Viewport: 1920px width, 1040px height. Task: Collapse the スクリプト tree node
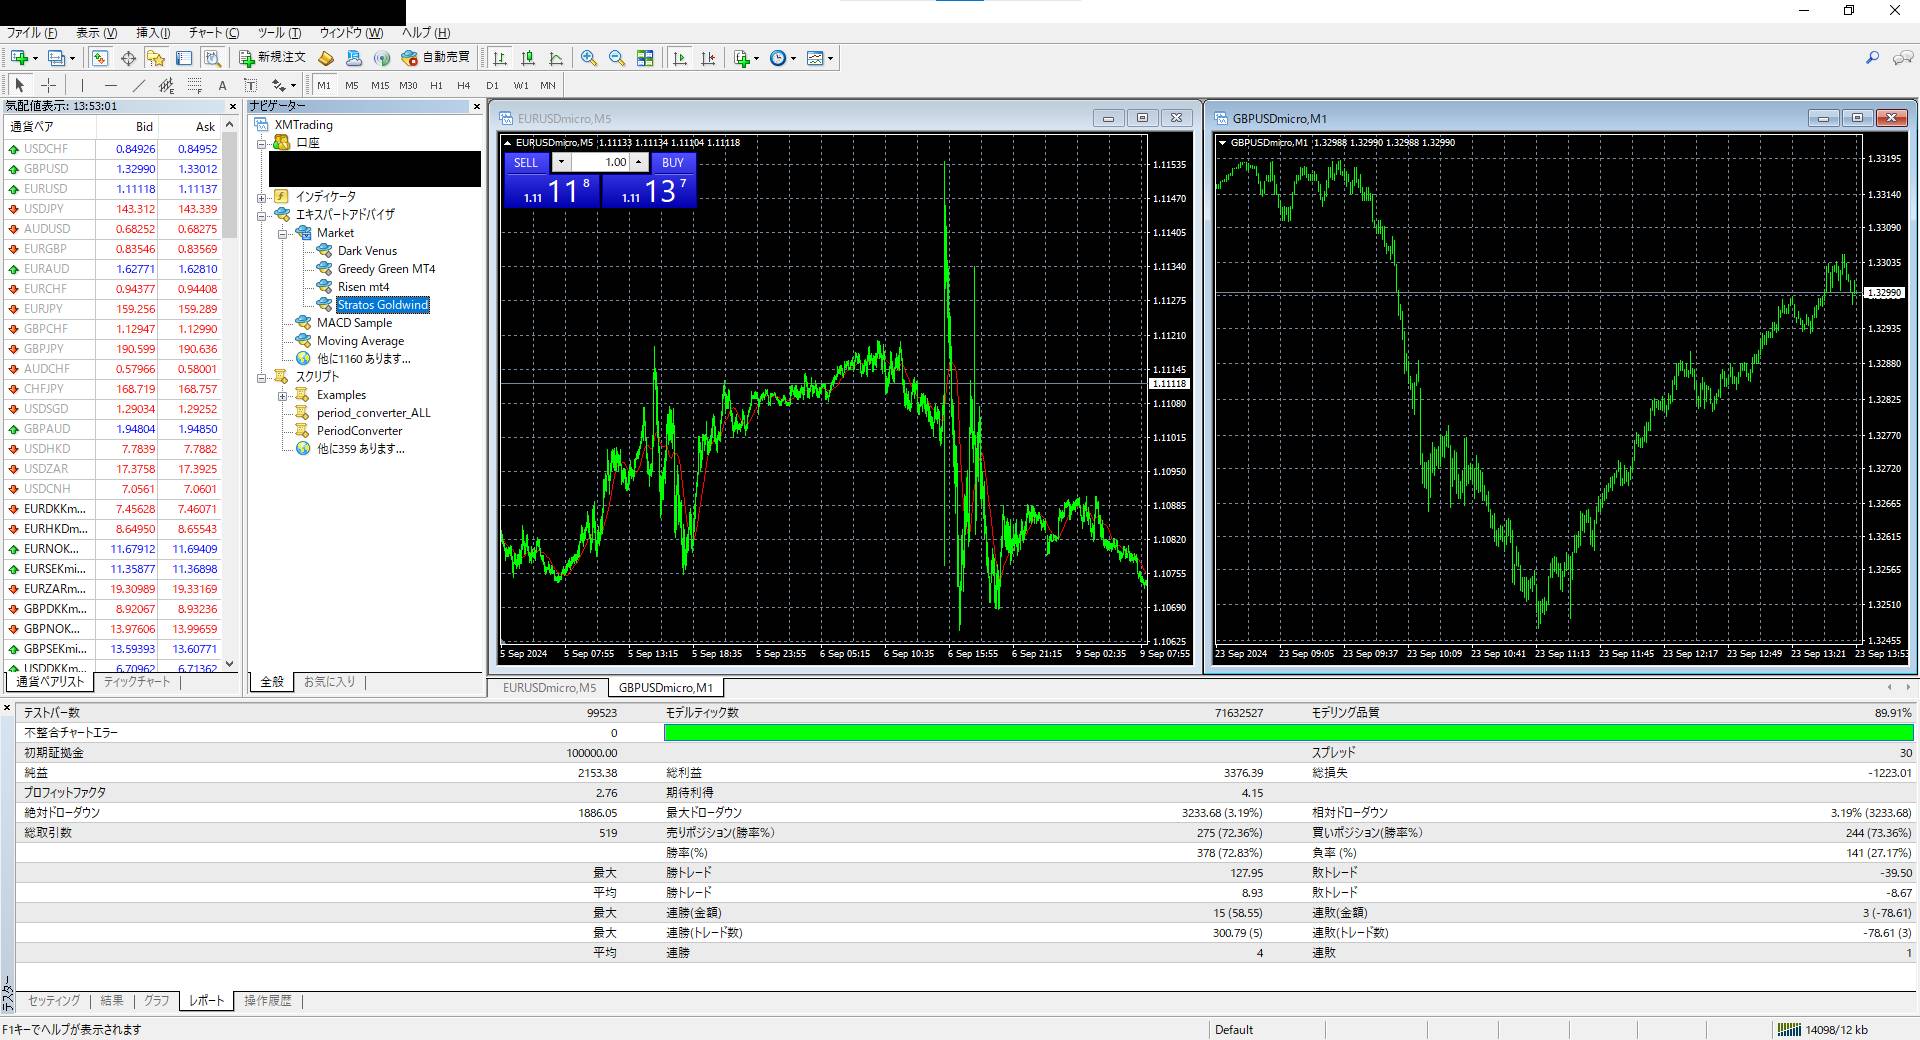pos(262,377)
